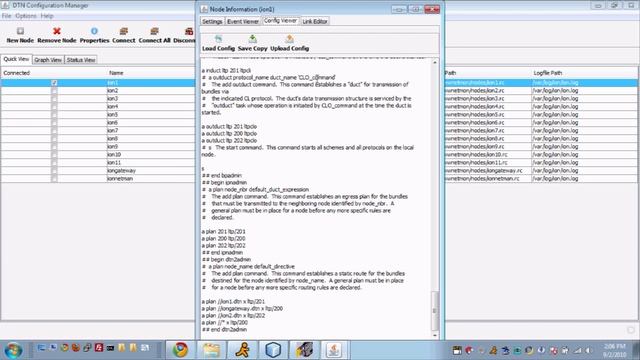Viewport: 640px width, 360px height.
Task: Click the Name column header
Action: coord(116,73)
